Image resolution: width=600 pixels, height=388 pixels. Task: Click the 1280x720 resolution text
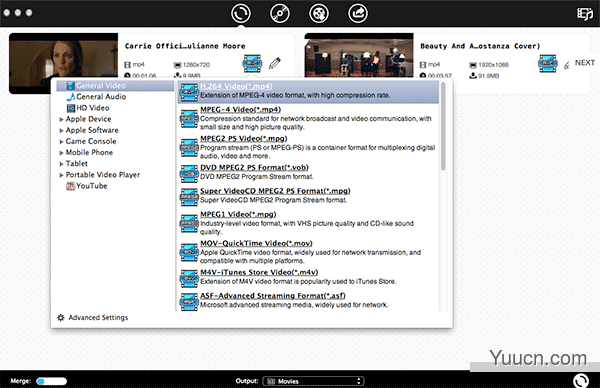196,65
